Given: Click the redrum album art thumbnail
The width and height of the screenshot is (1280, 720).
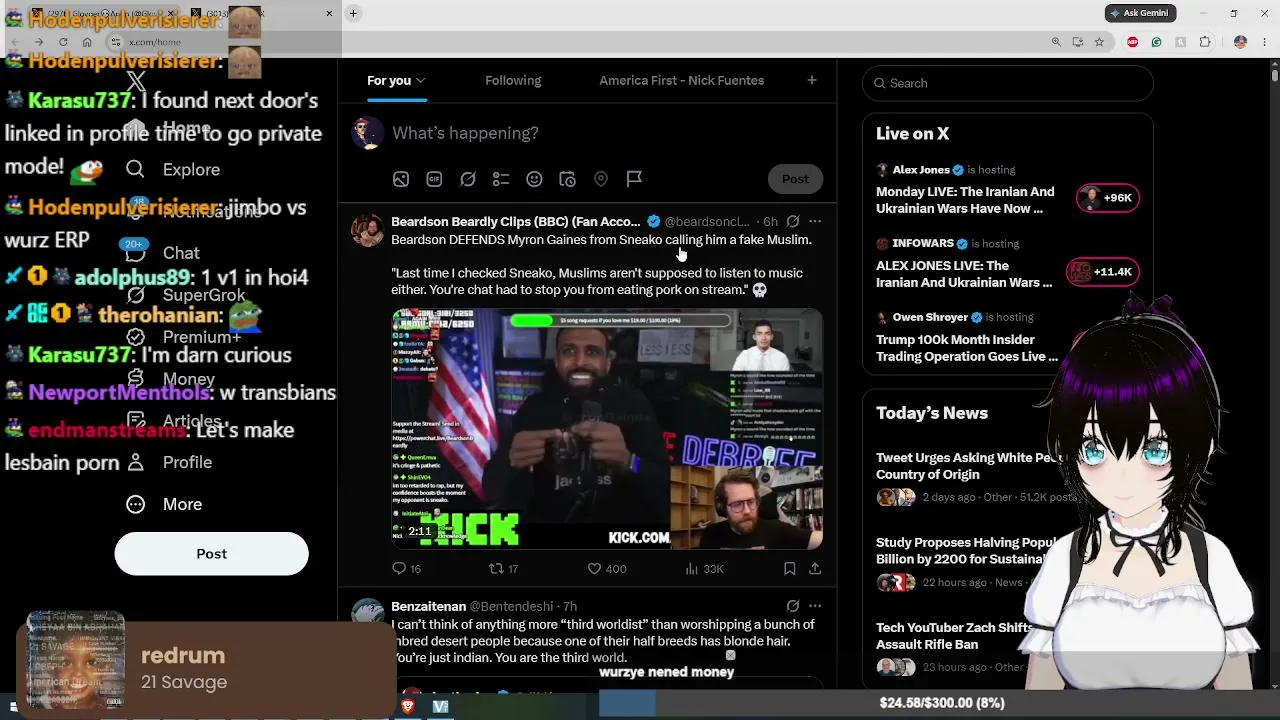Looking at the screenshot, I should point(76,661).
